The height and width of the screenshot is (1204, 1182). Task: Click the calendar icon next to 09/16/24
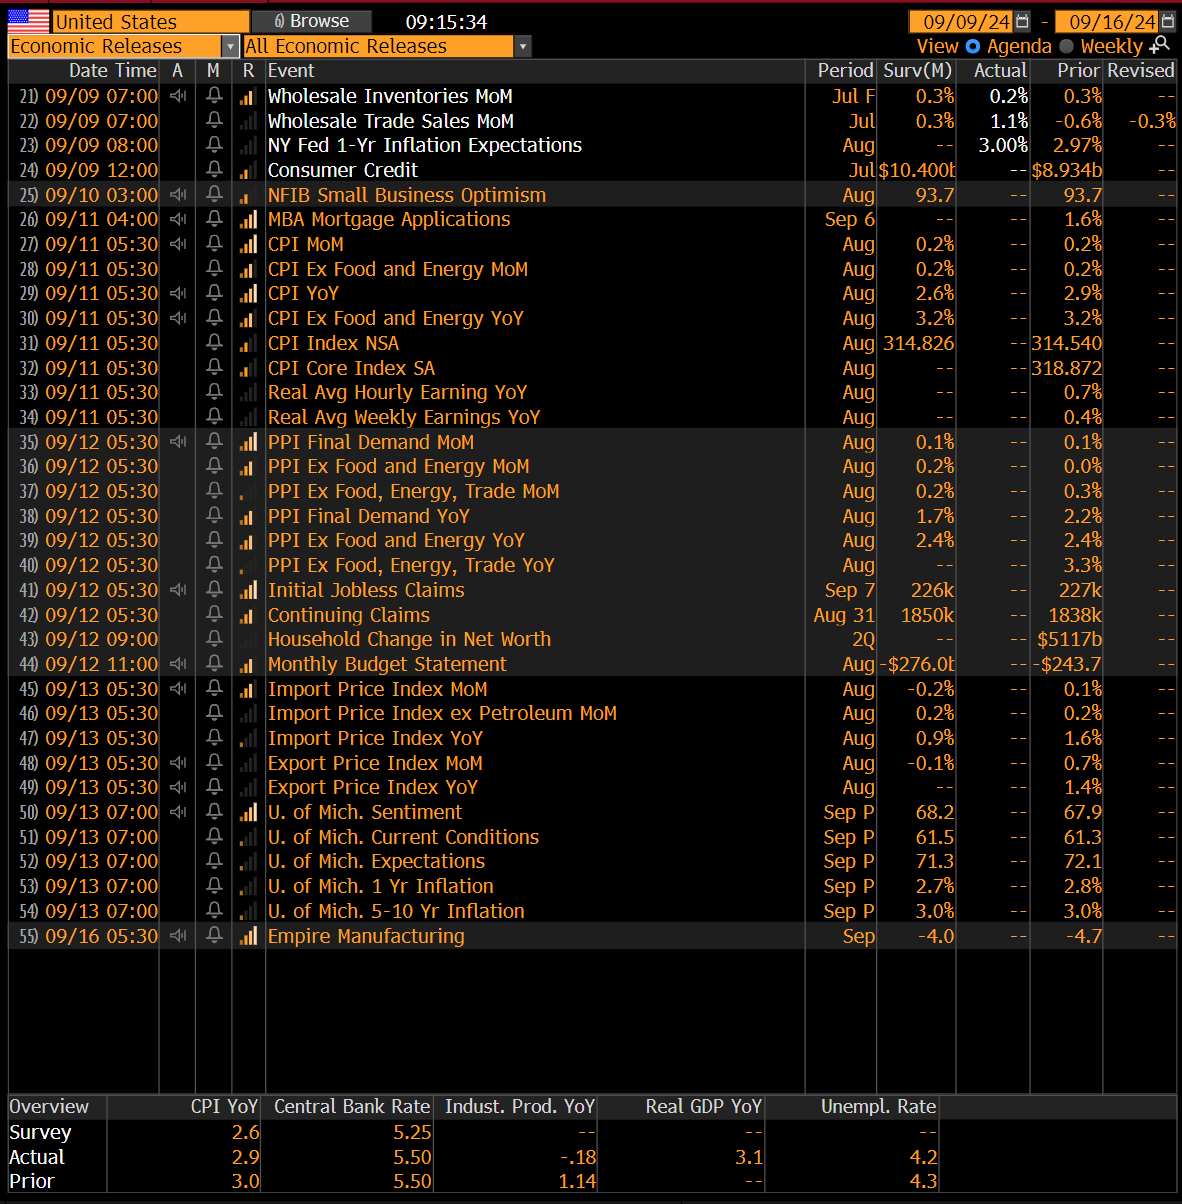(x=1166, y=20)
